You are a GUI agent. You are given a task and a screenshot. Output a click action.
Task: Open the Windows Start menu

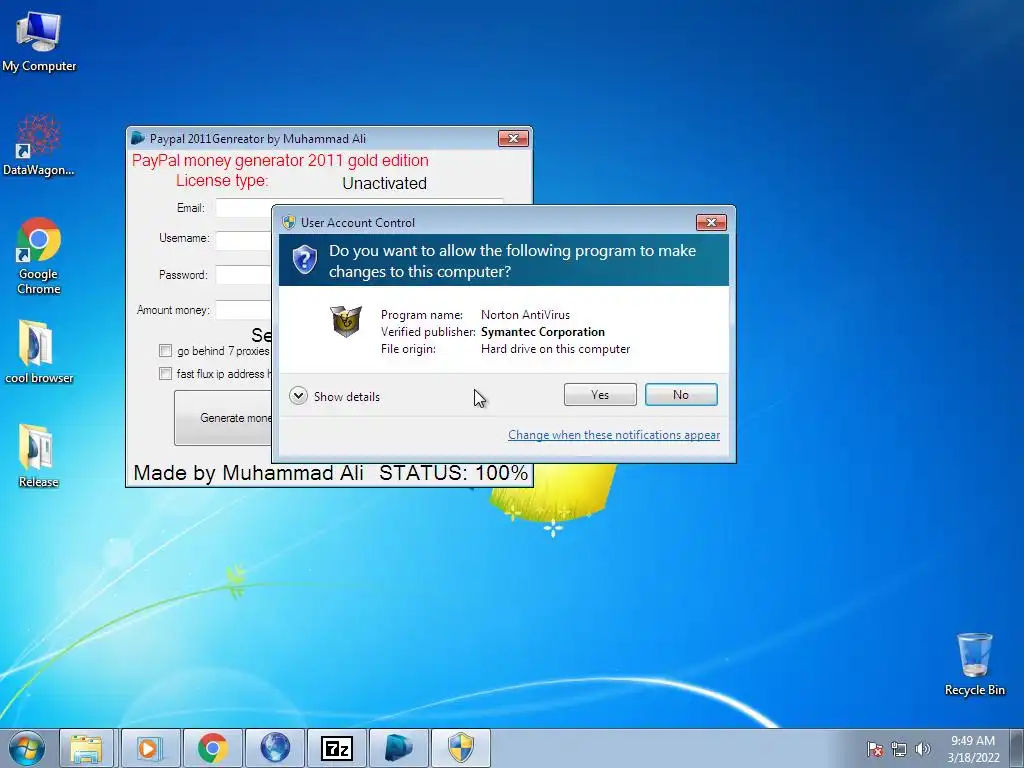coord(26,748)
